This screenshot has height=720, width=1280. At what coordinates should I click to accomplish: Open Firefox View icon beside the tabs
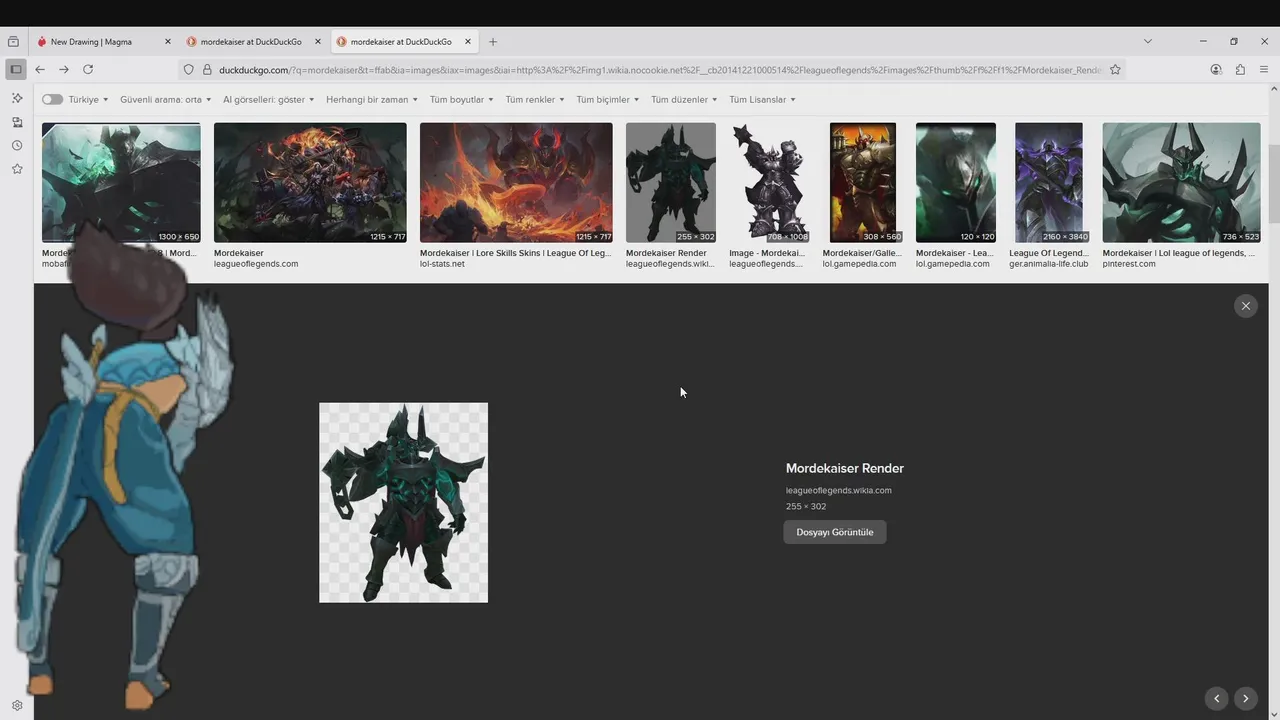(x=13, y=42)
